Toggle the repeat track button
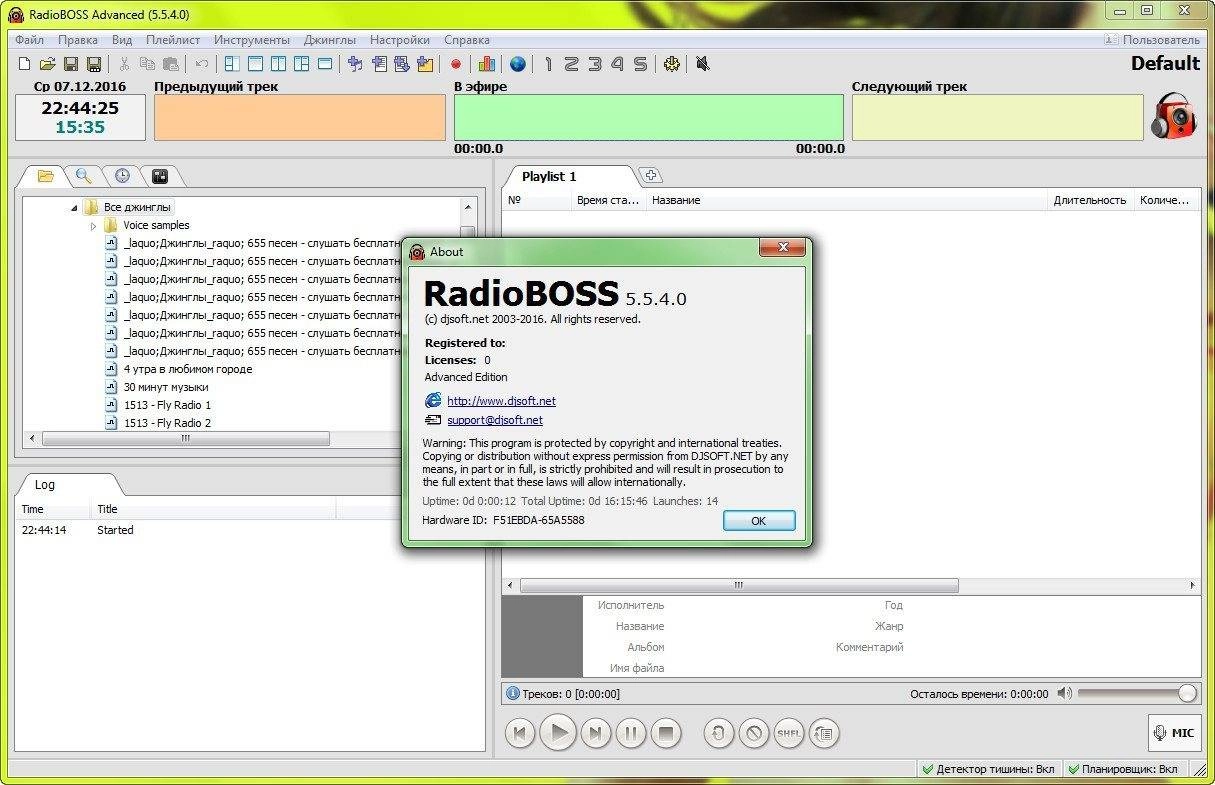 718,734
